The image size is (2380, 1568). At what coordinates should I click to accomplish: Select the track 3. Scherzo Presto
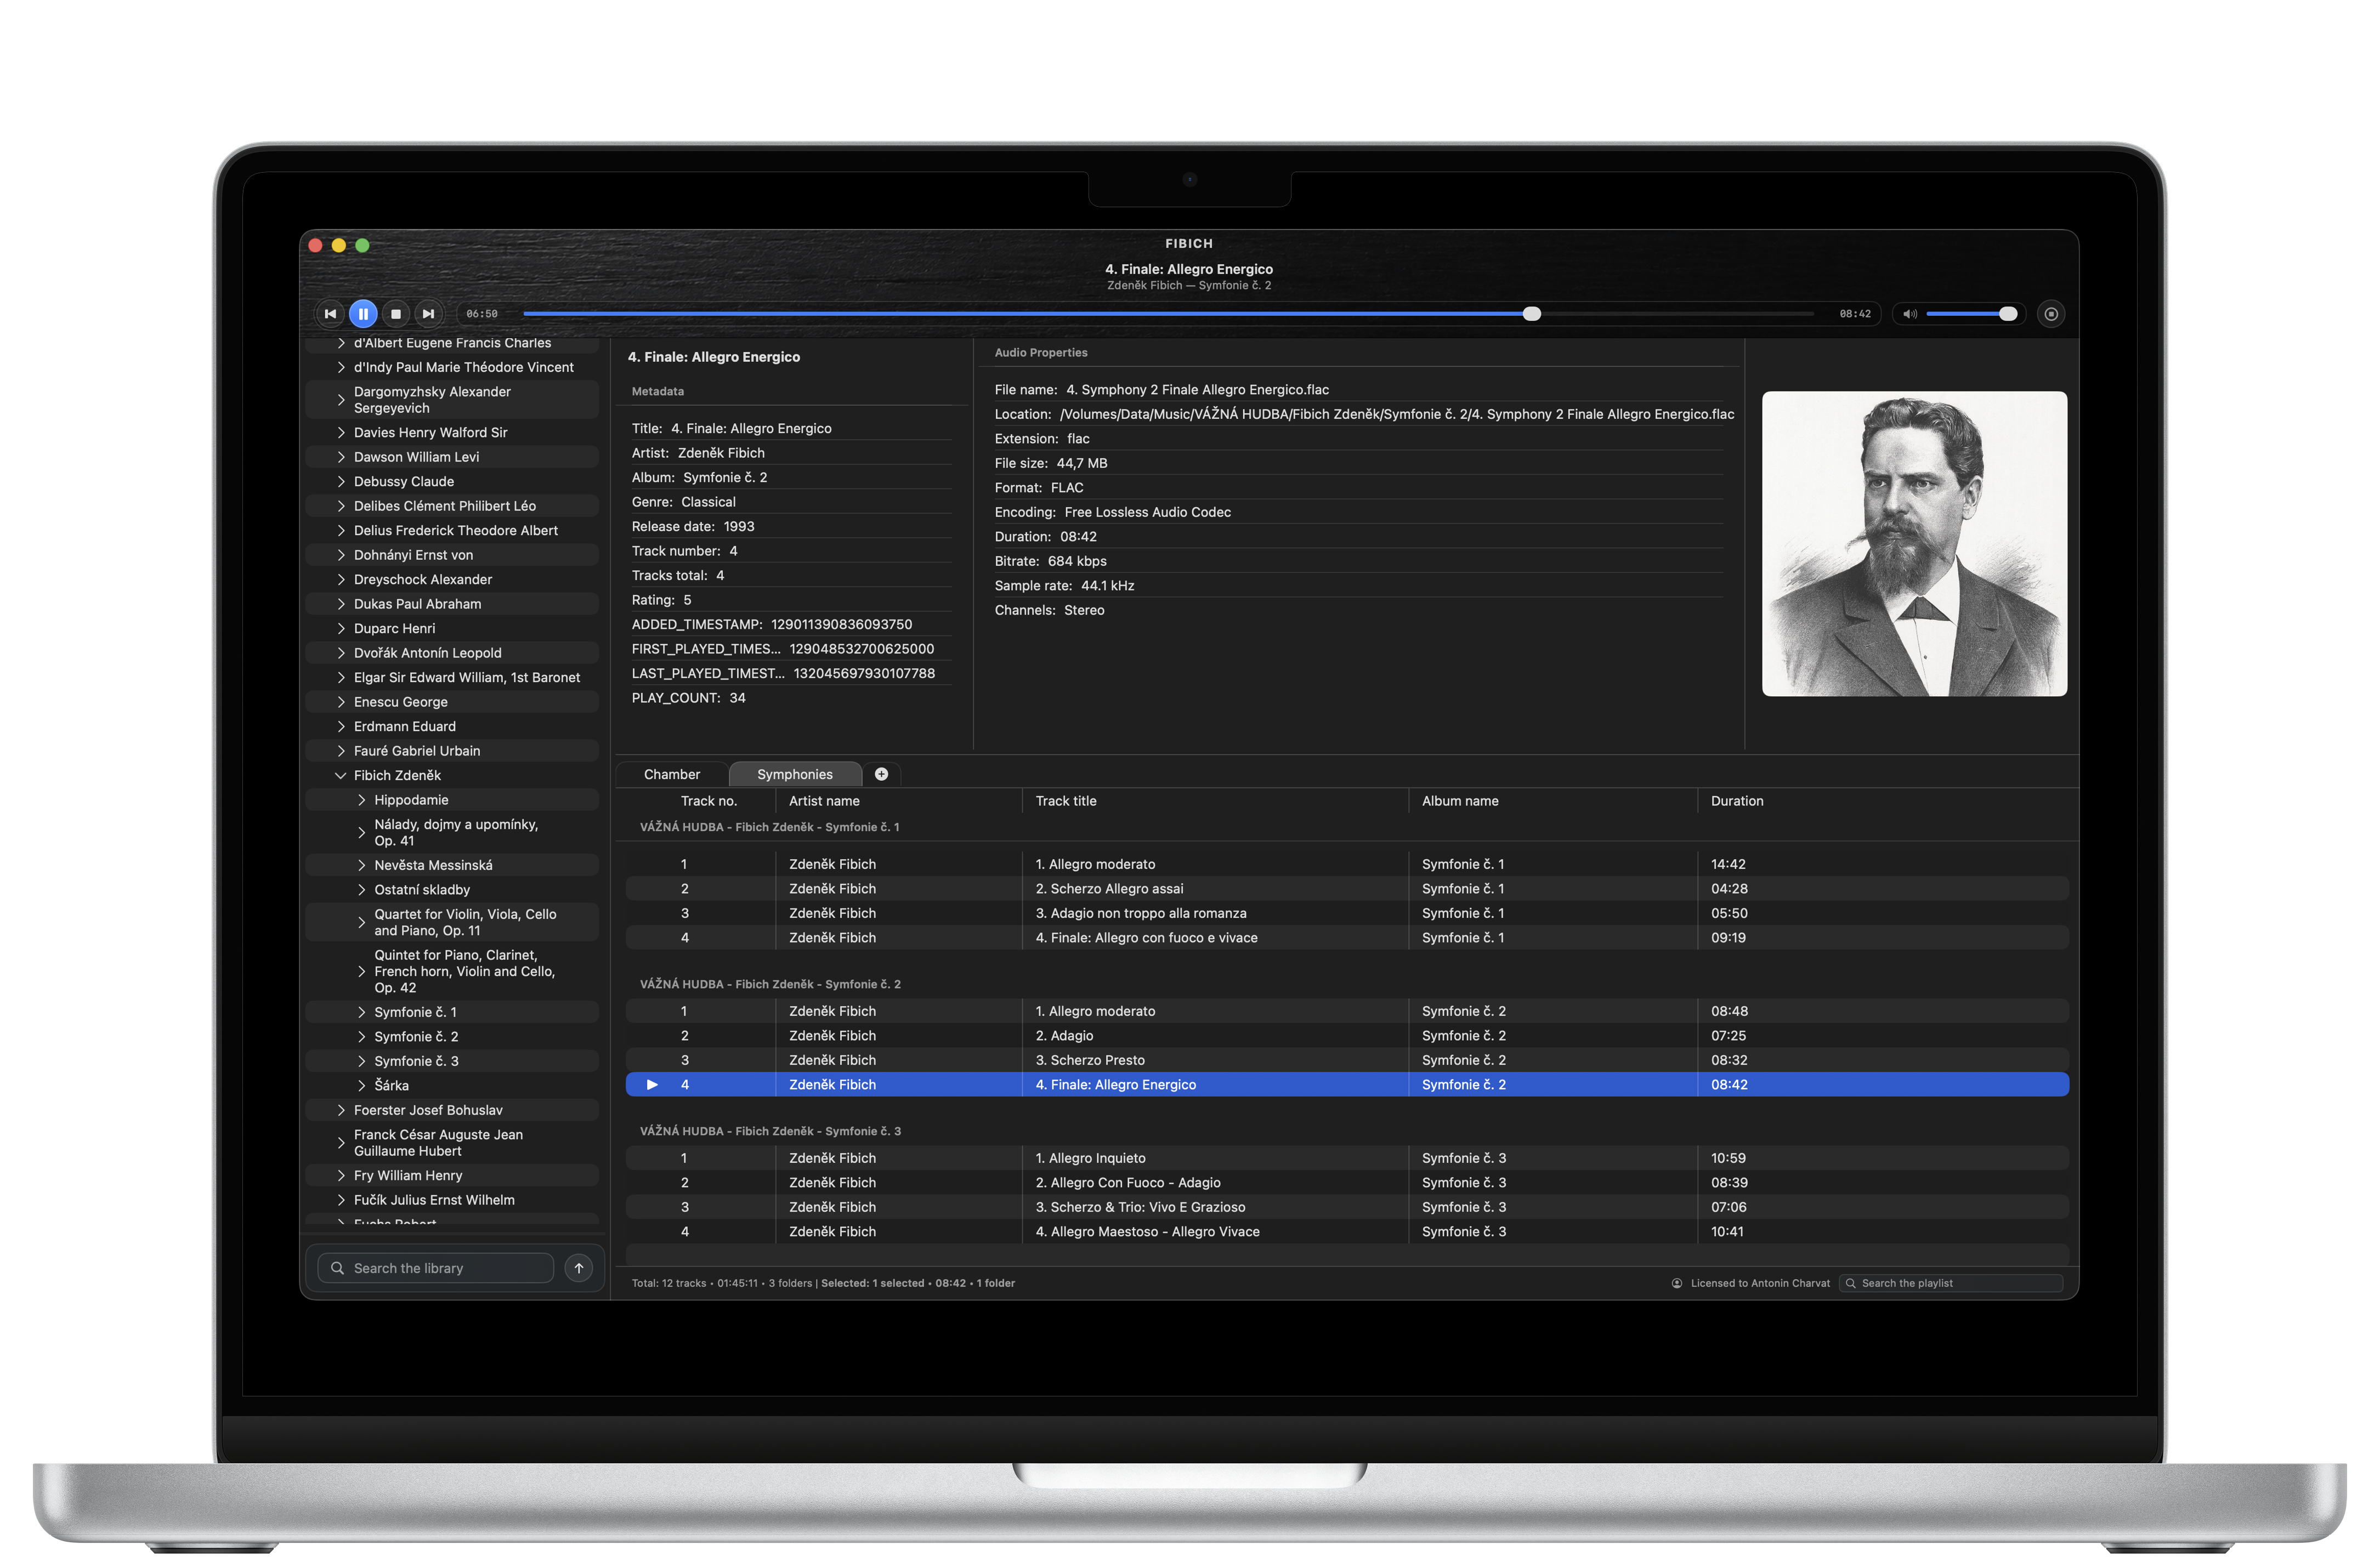[x=1347, y=1060]
